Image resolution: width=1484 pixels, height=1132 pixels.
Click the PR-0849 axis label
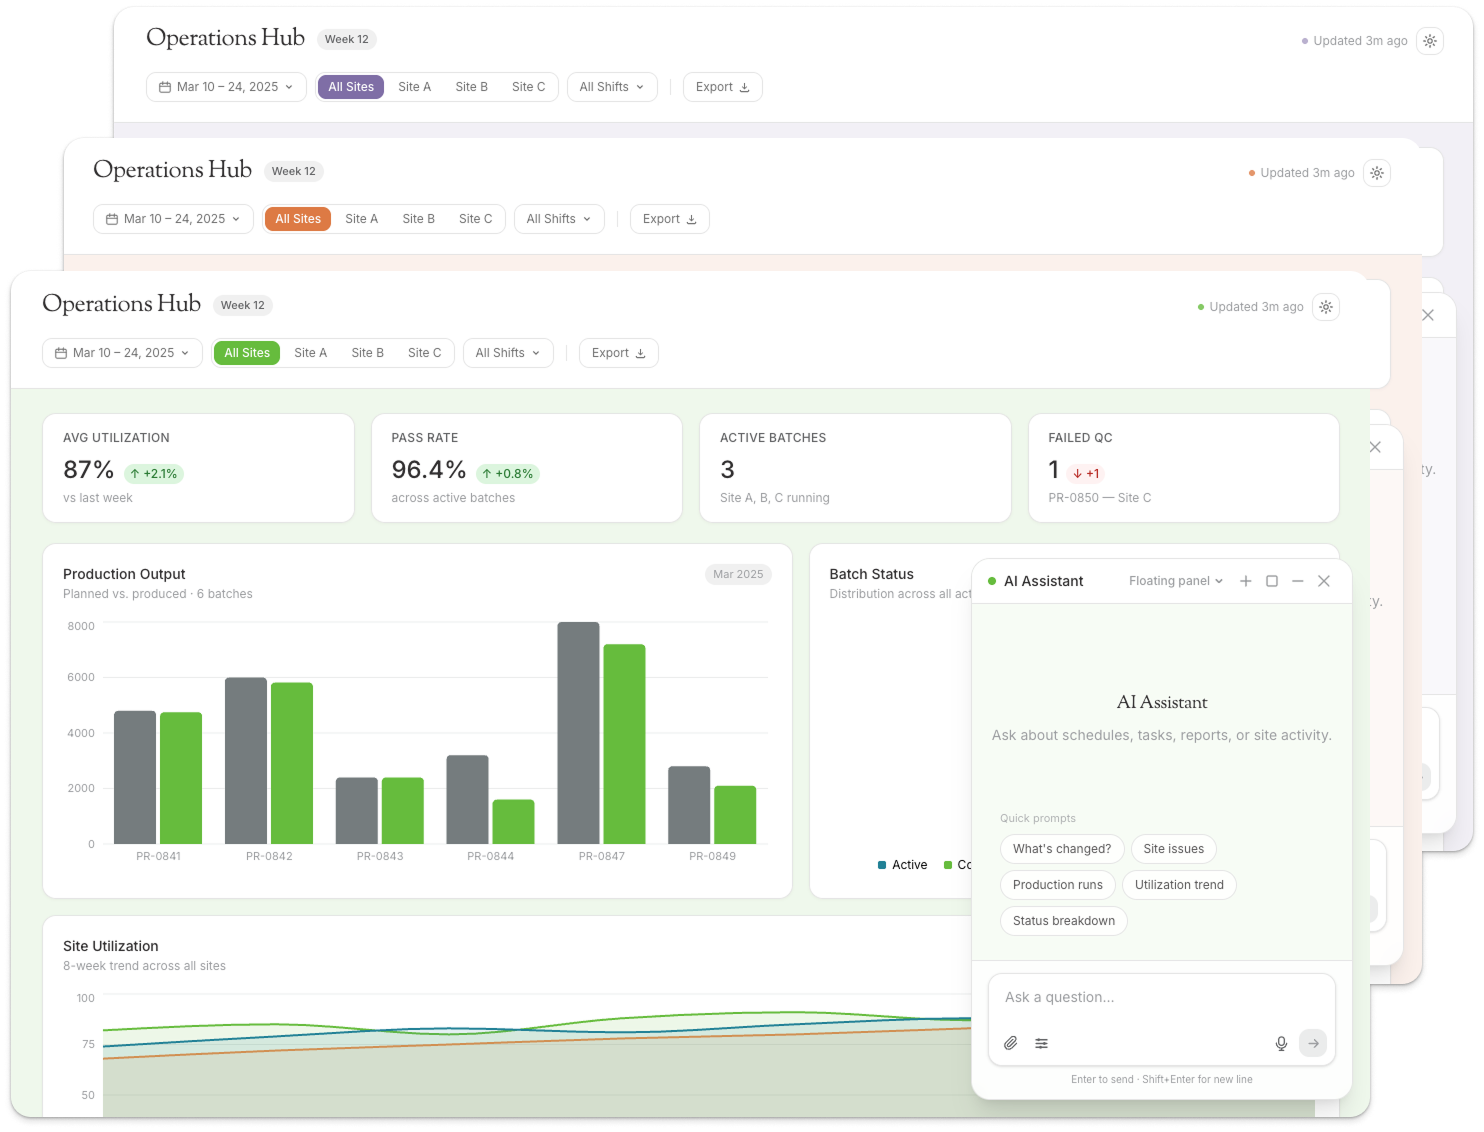[x=712, y=856]
